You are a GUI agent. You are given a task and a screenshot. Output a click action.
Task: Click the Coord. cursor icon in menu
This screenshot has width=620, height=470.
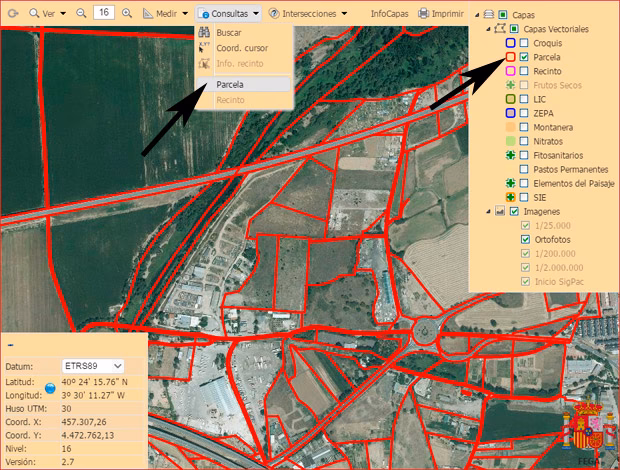203,48
